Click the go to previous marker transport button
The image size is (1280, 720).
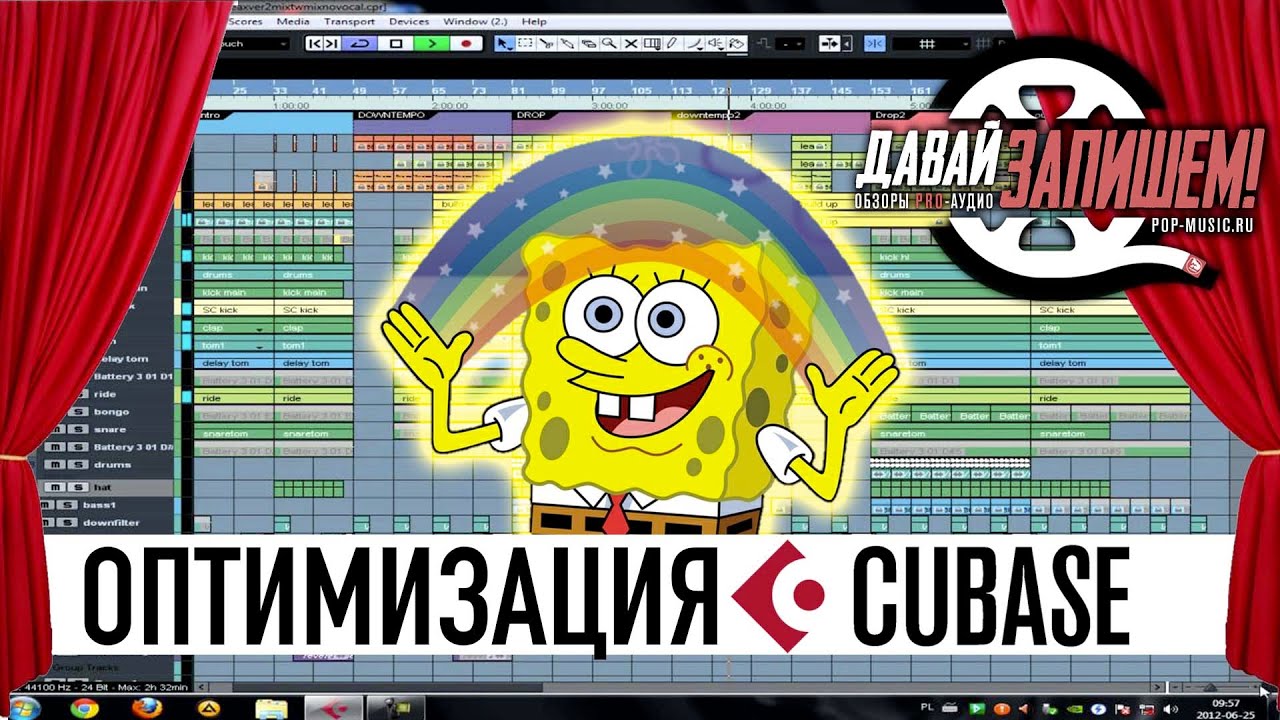(x=314, y=43)
